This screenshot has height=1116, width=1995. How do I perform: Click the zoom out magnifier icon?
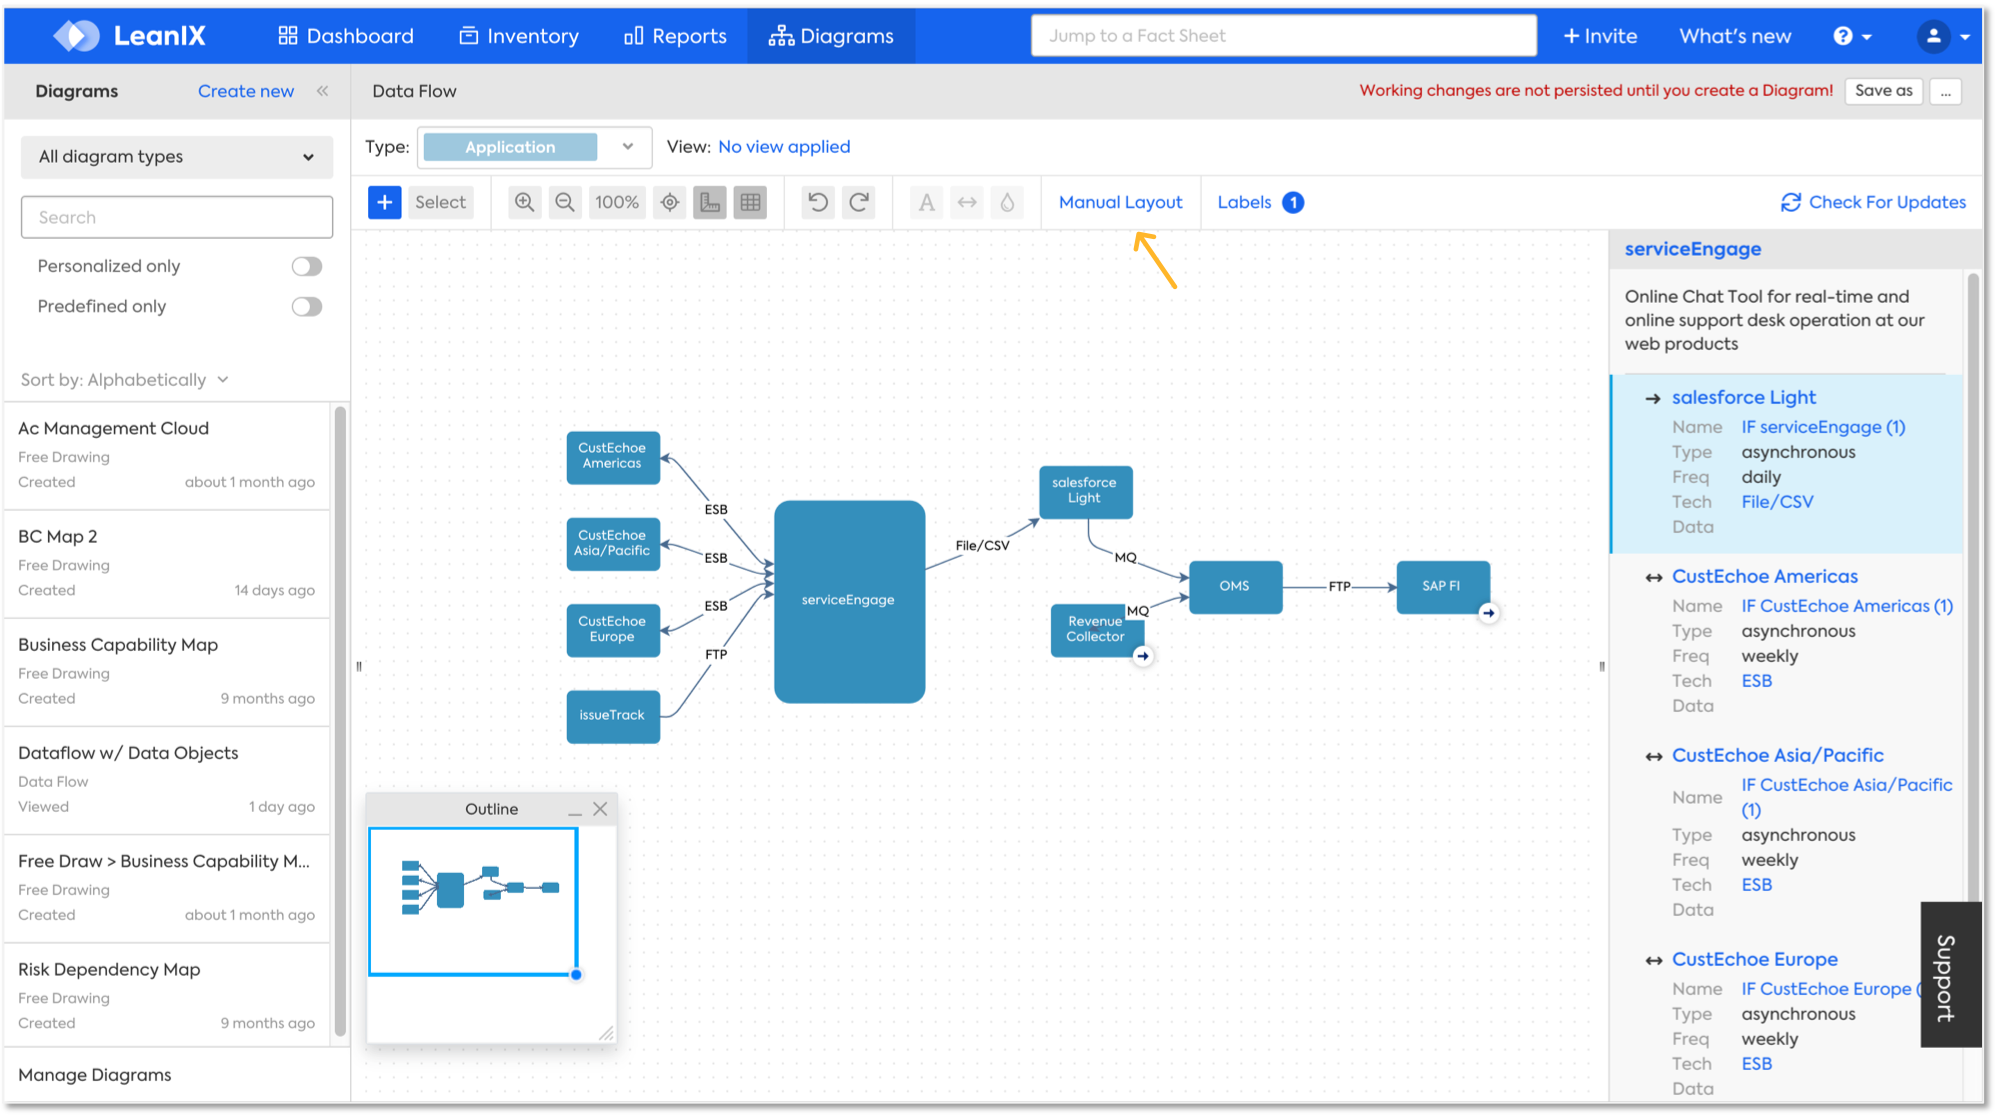point(565,202)
